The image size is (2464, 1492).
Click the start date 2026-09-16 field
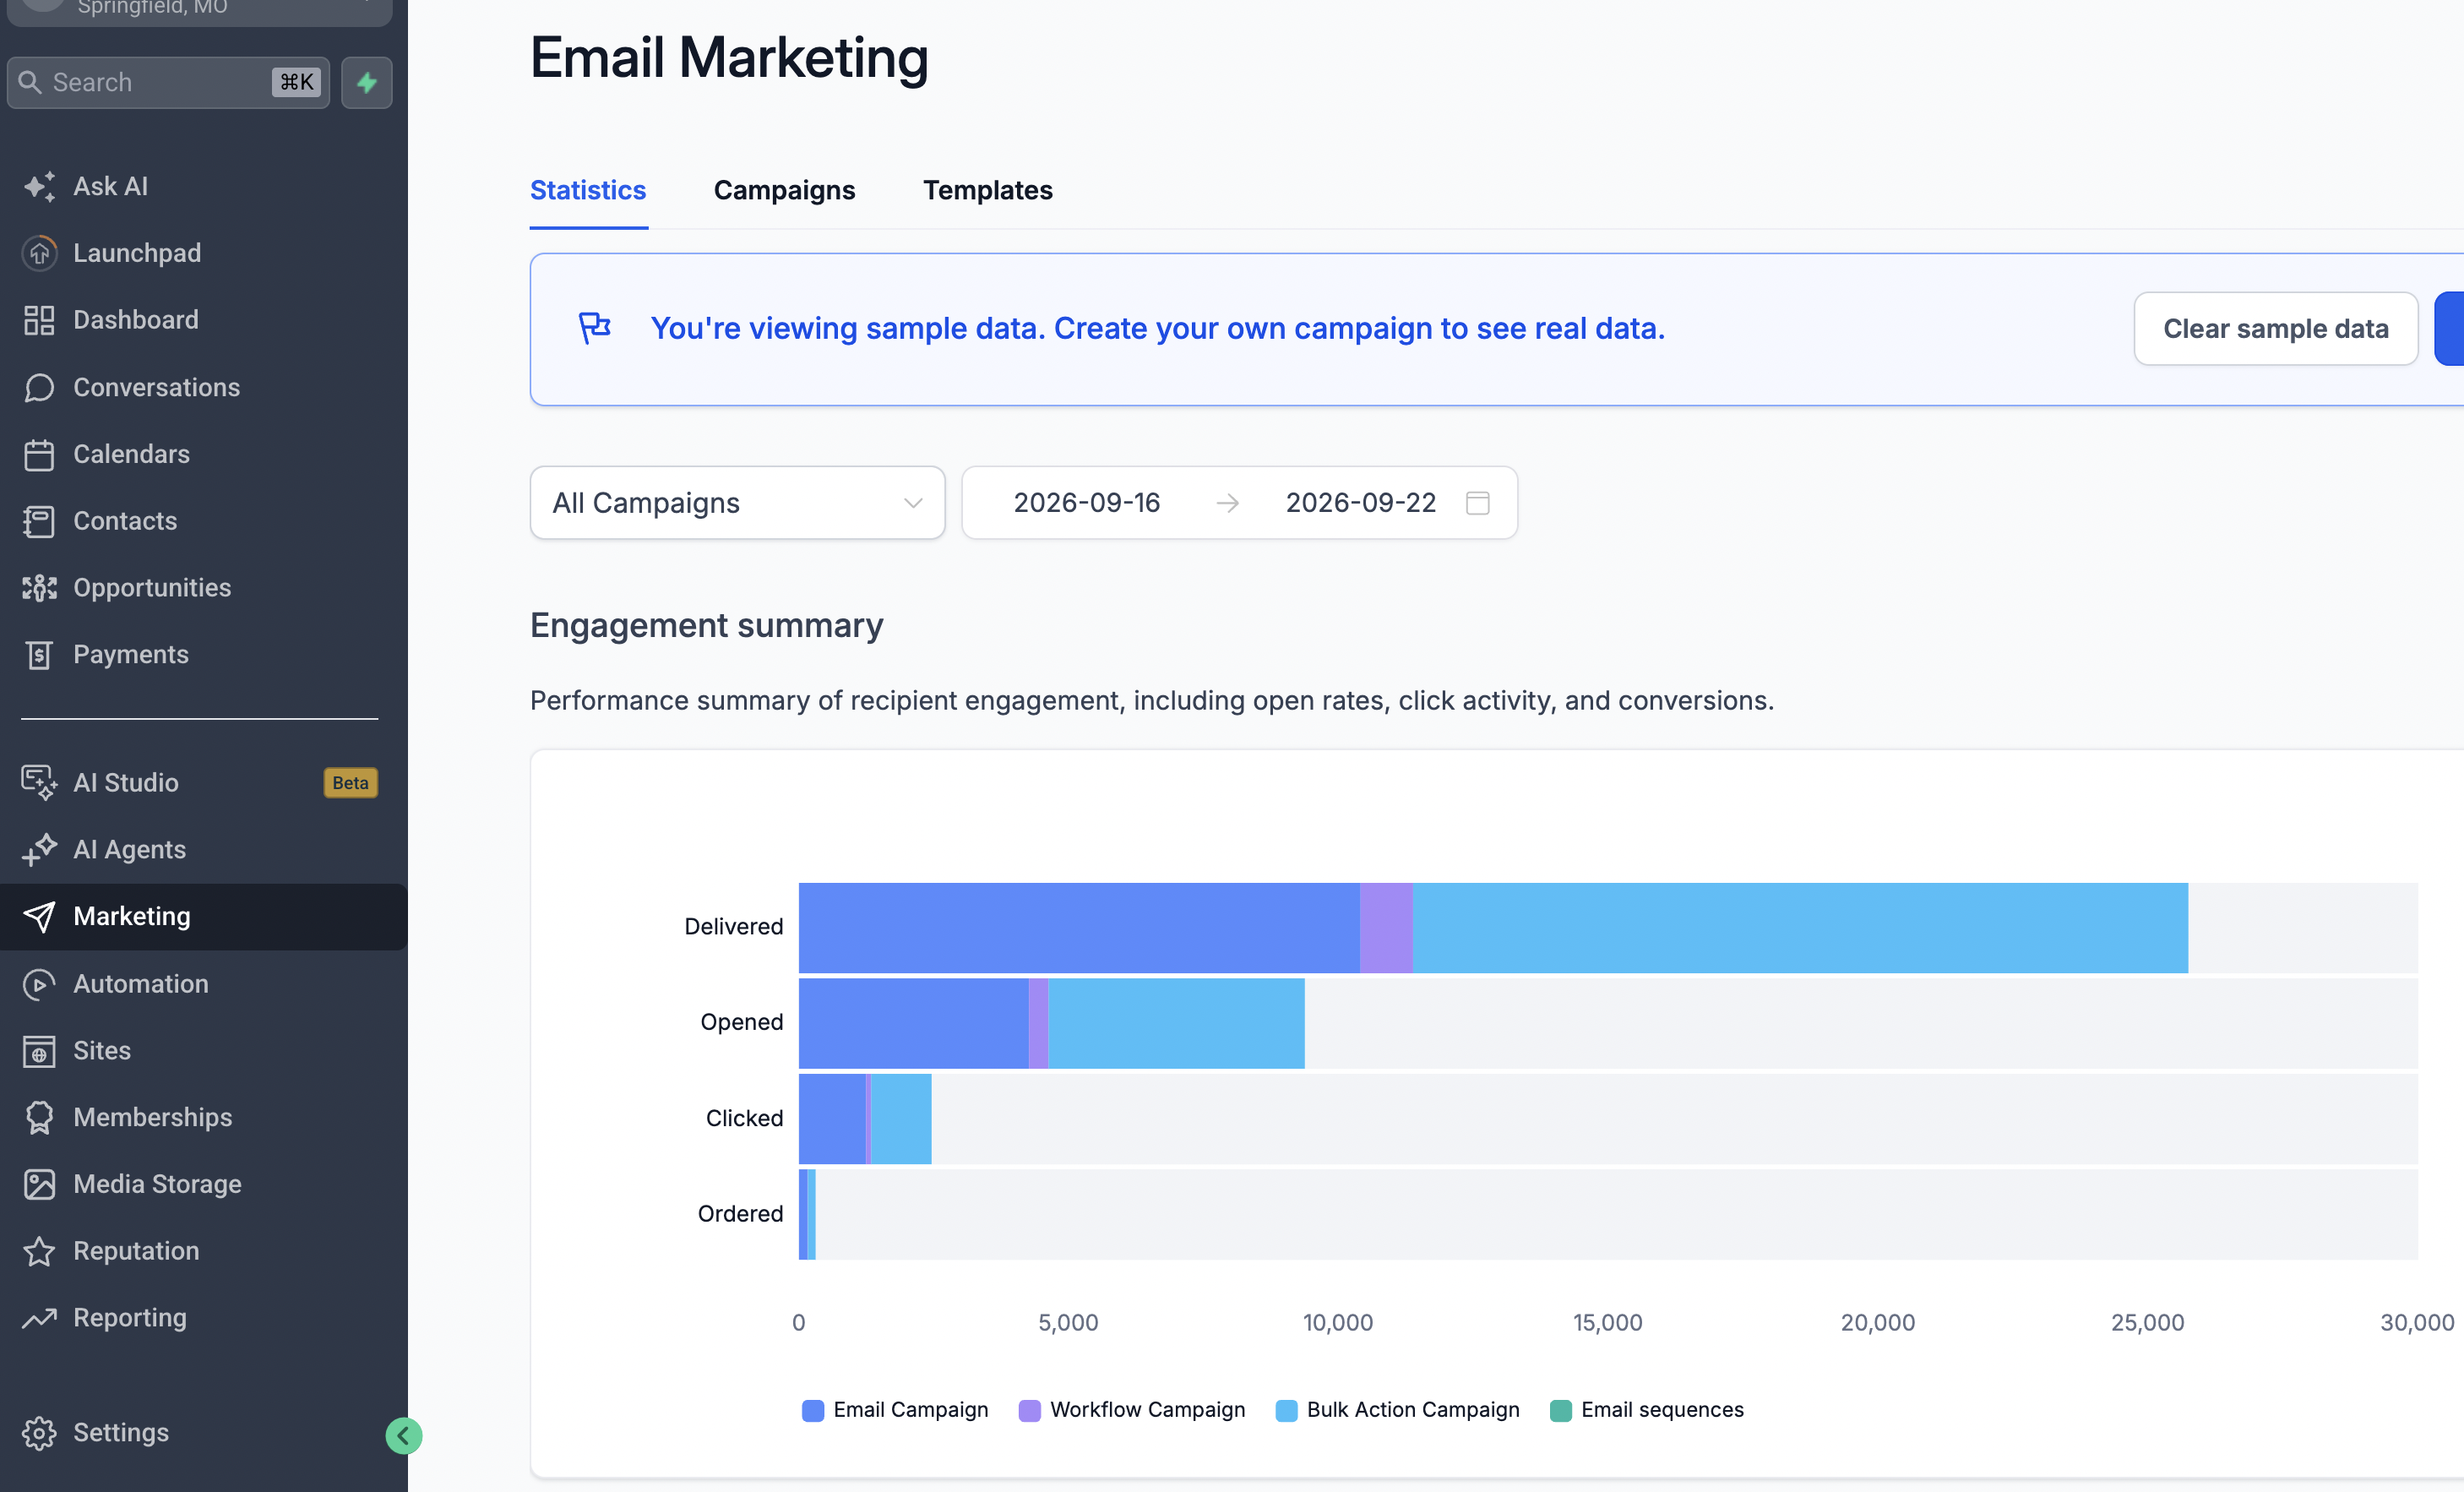point(1086,503)
